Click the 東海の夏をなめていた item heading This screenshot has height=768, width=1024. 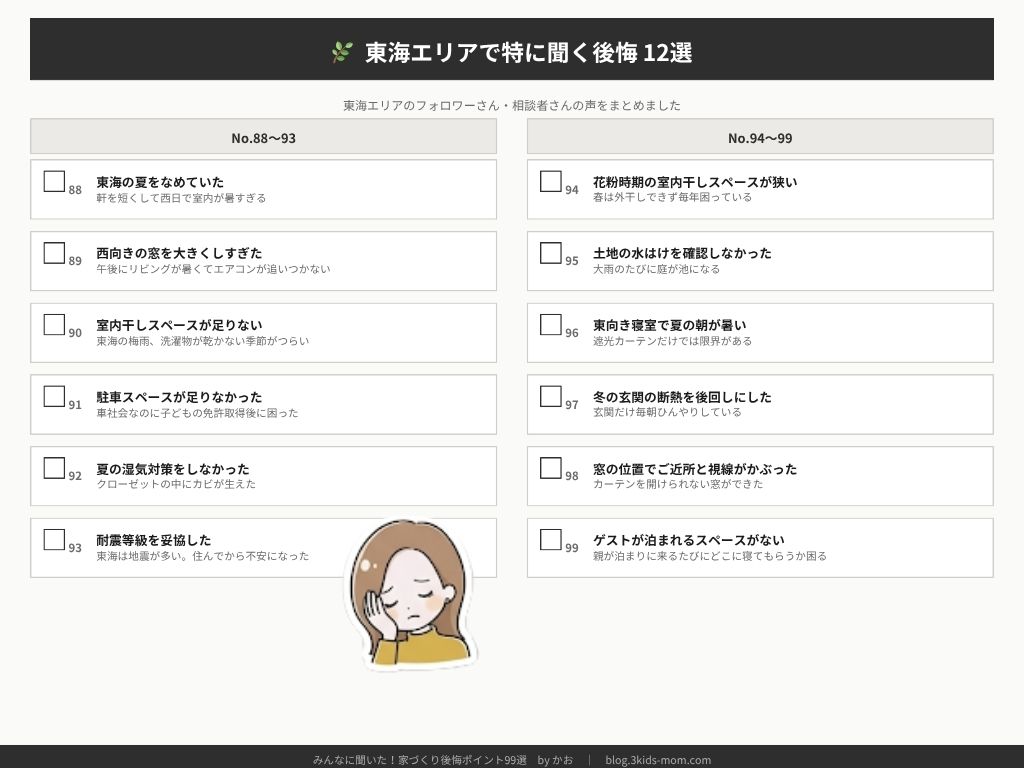click(160, 182)
